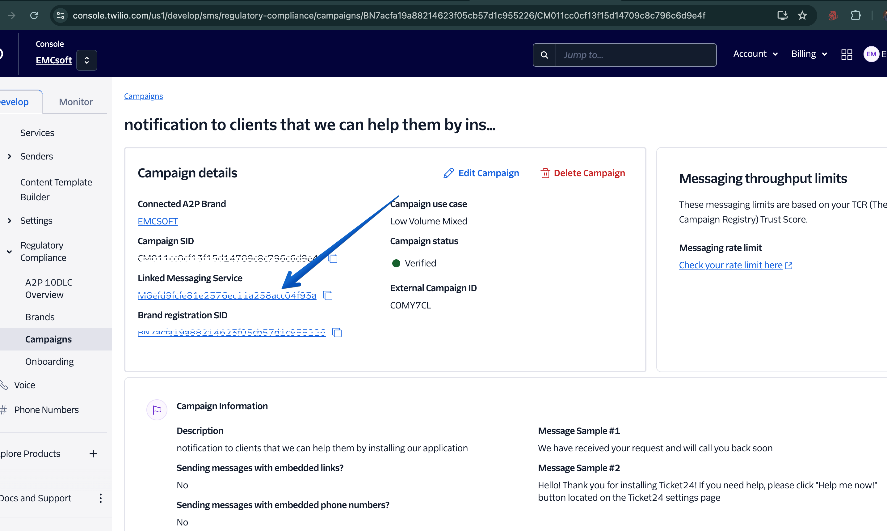Click the Delete Campaign button

coord(583,173)
